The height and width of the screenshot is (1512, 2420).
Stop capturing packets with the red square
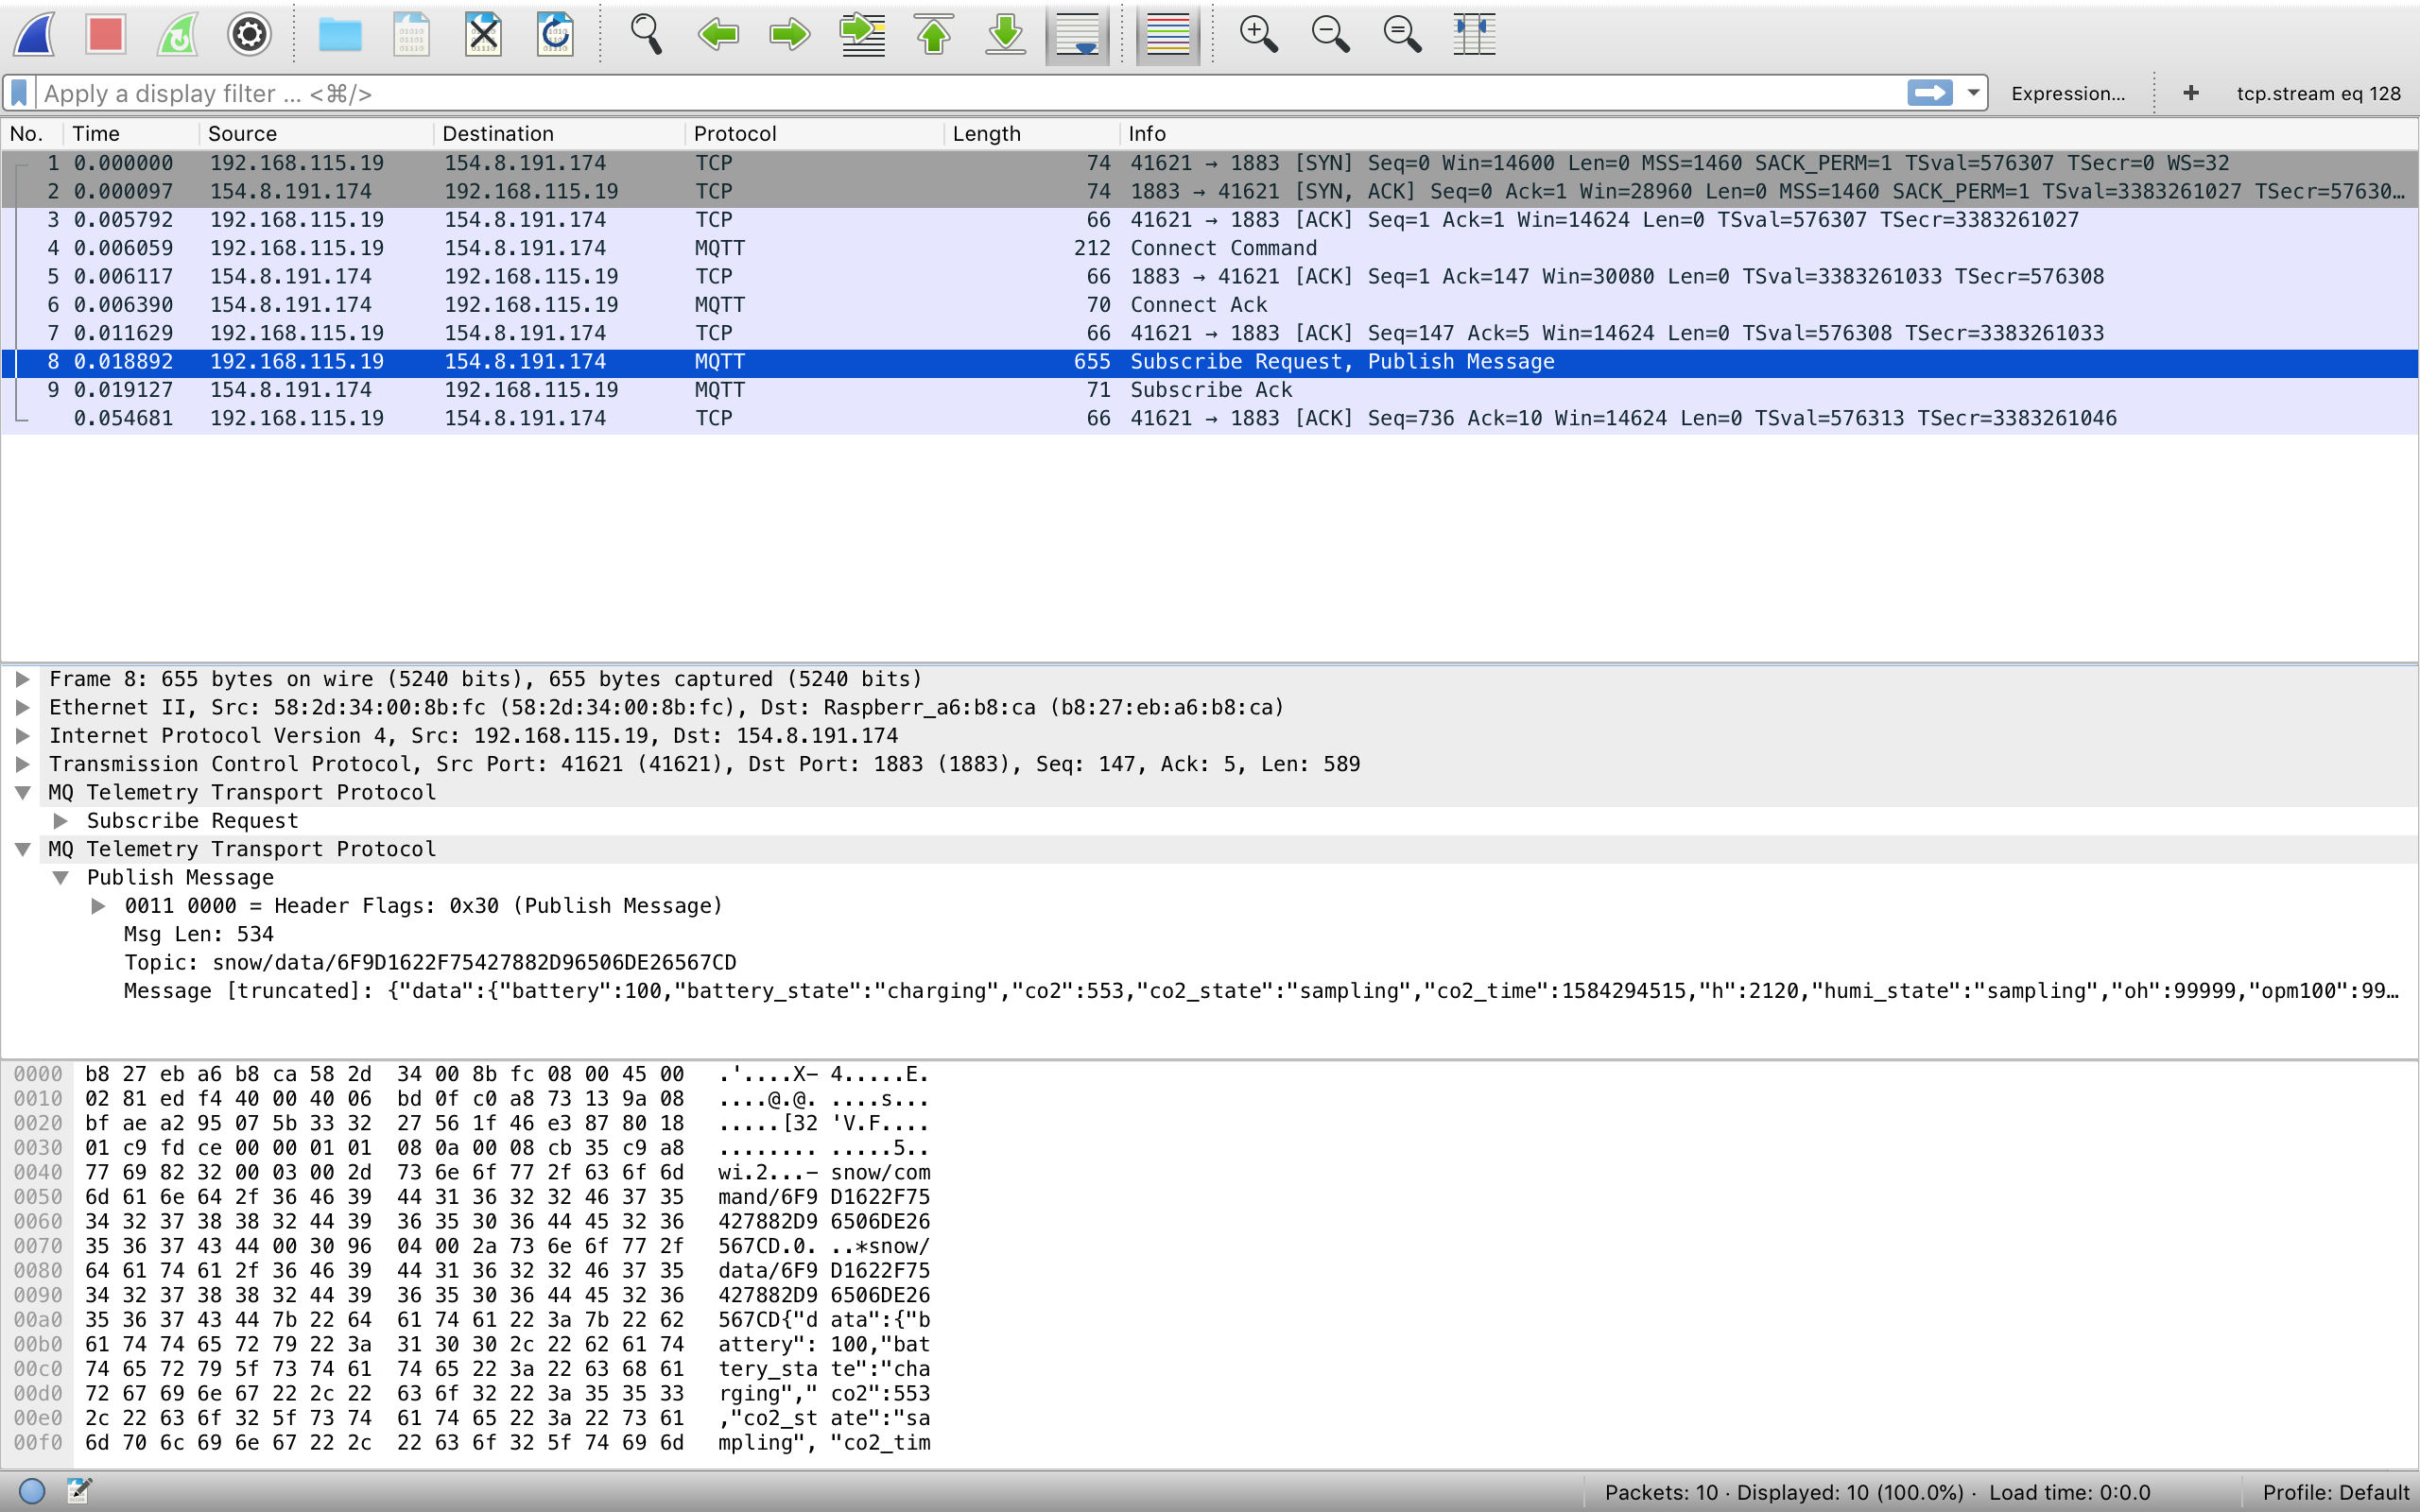pyautogui.click(x=105, y=35)
